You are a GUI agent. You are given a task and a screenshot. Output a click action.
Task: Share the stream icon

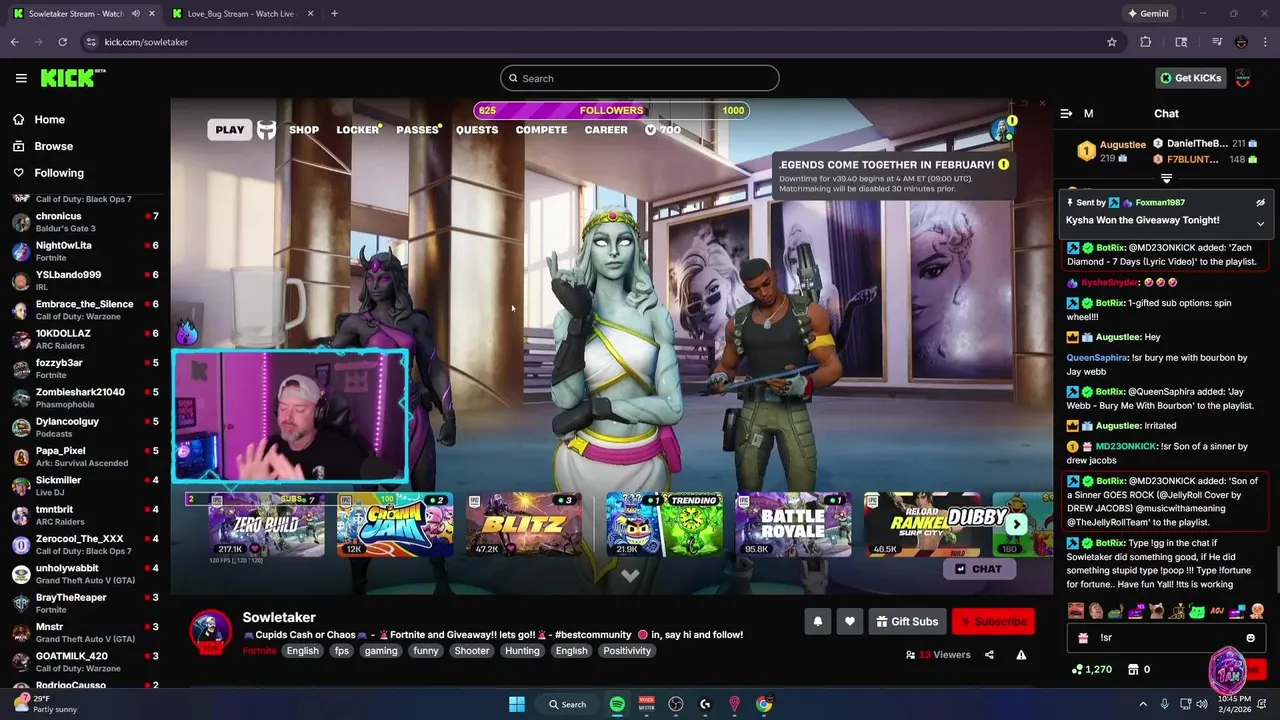[989, 655]
